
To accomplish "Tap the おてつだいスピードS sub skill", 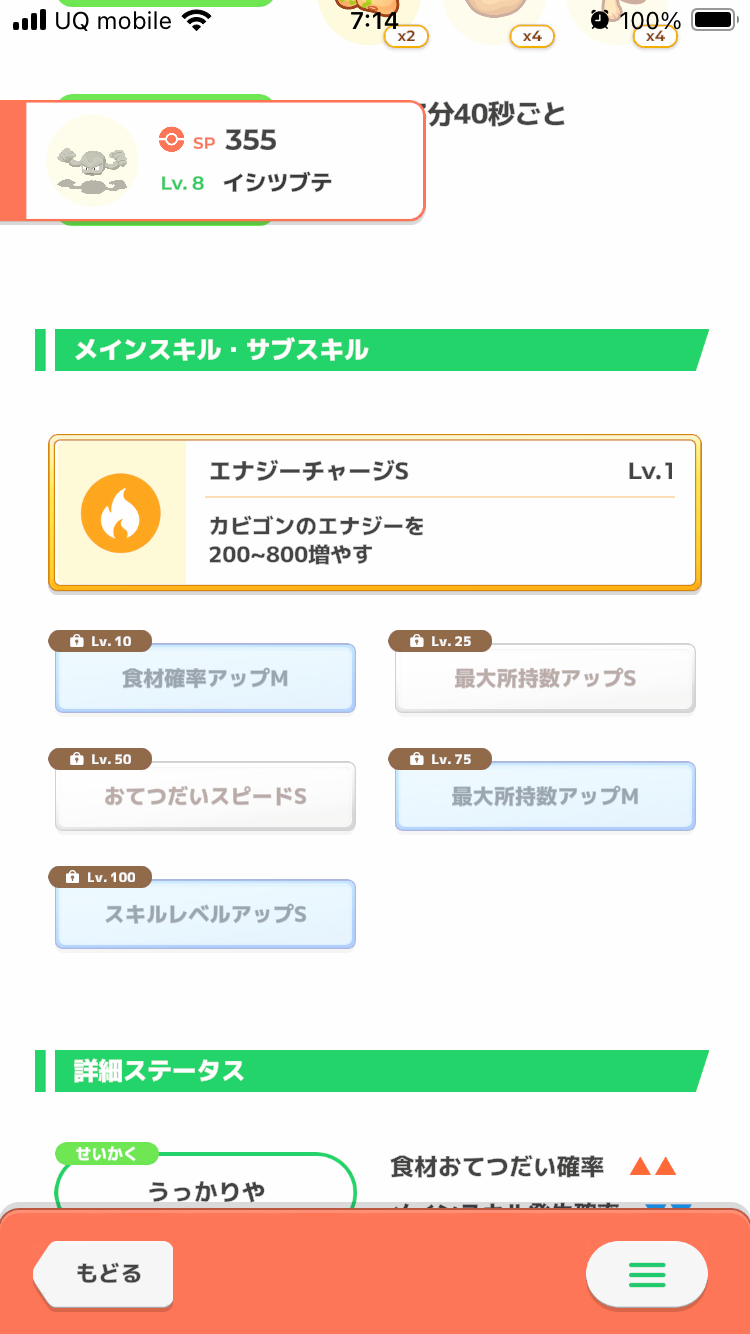I will click(205, 797).
